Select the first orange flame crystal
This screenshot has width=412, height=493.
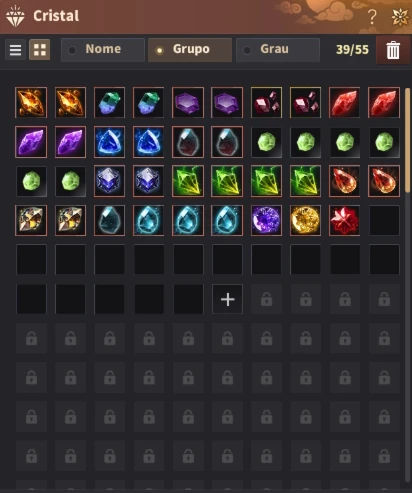[x=31, y=102]
